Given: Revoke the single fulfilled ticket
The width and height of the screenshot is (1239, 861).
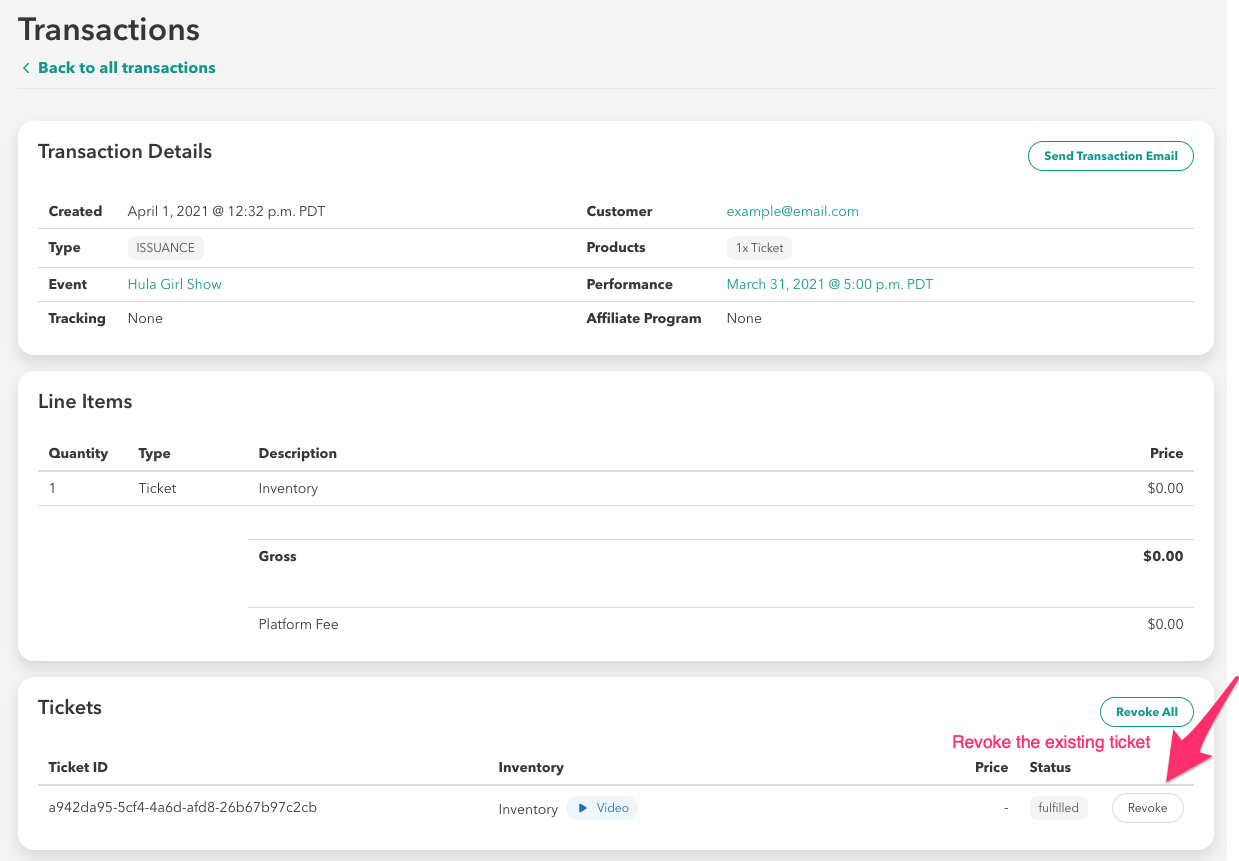Looking at the screenshot, I should tap(1147, 808).
